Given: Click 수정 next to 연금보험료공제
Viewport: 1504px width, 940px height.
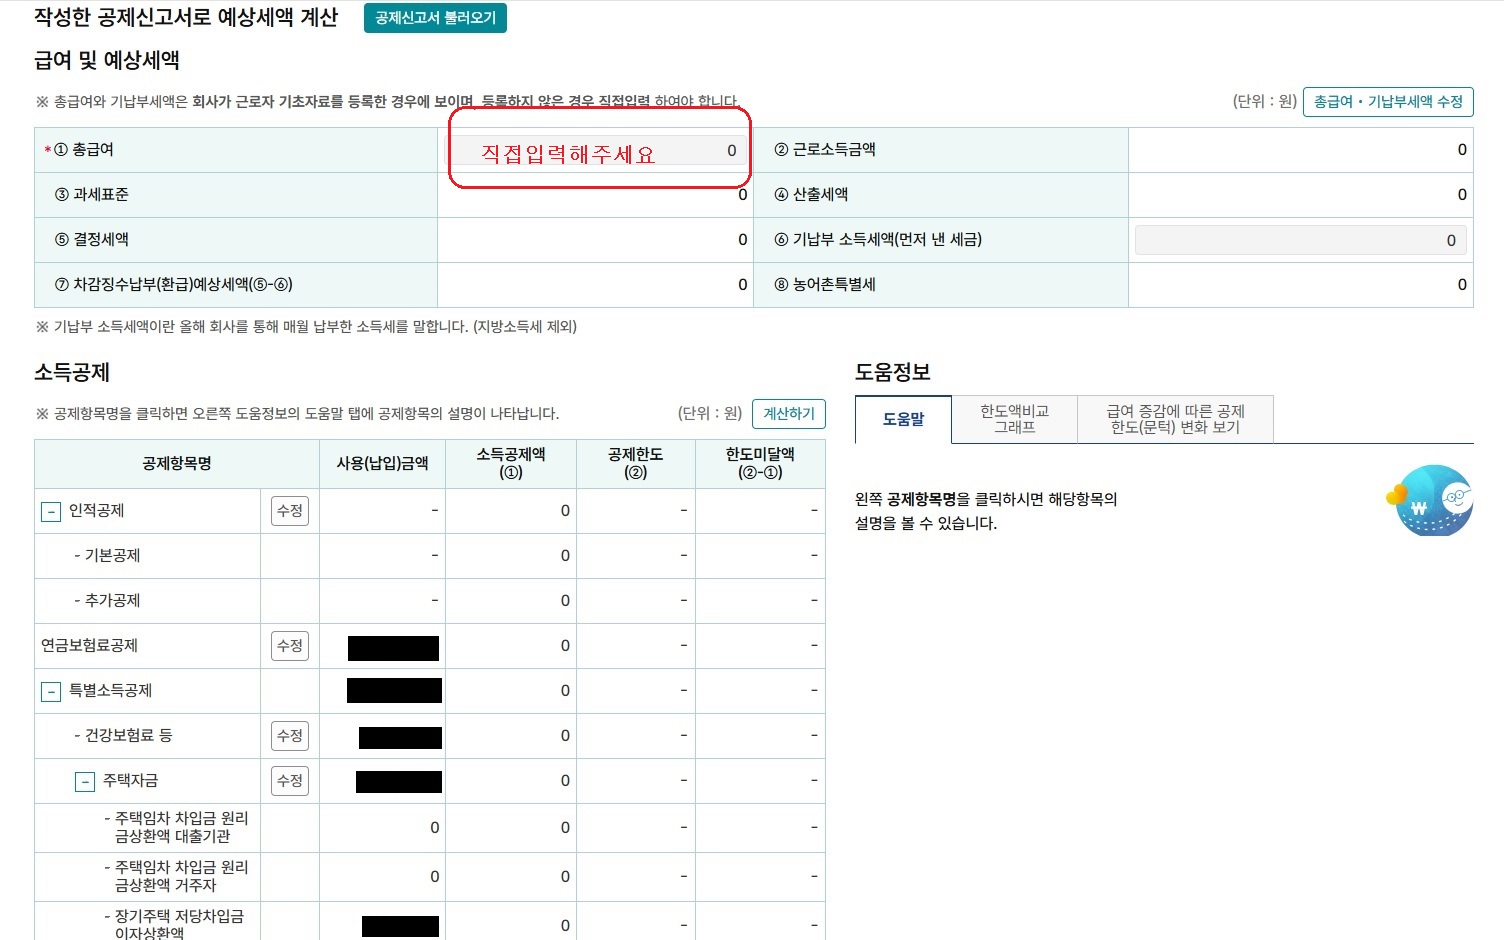Looking at the screenshot, I should (x=289, y=645).
